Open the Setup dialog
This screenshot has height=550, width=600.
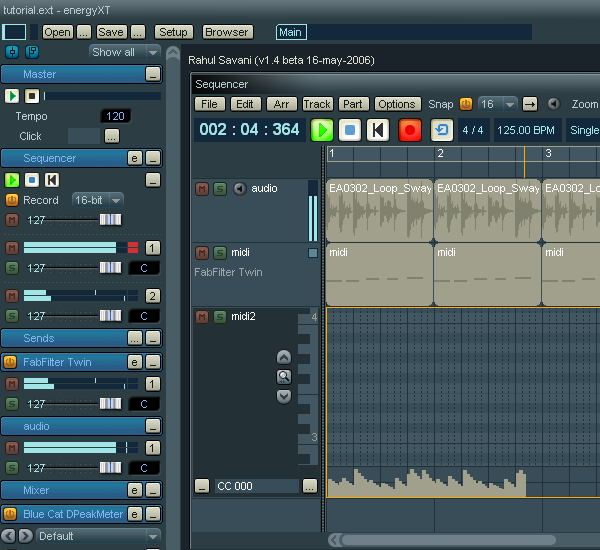tap(174, 32)
